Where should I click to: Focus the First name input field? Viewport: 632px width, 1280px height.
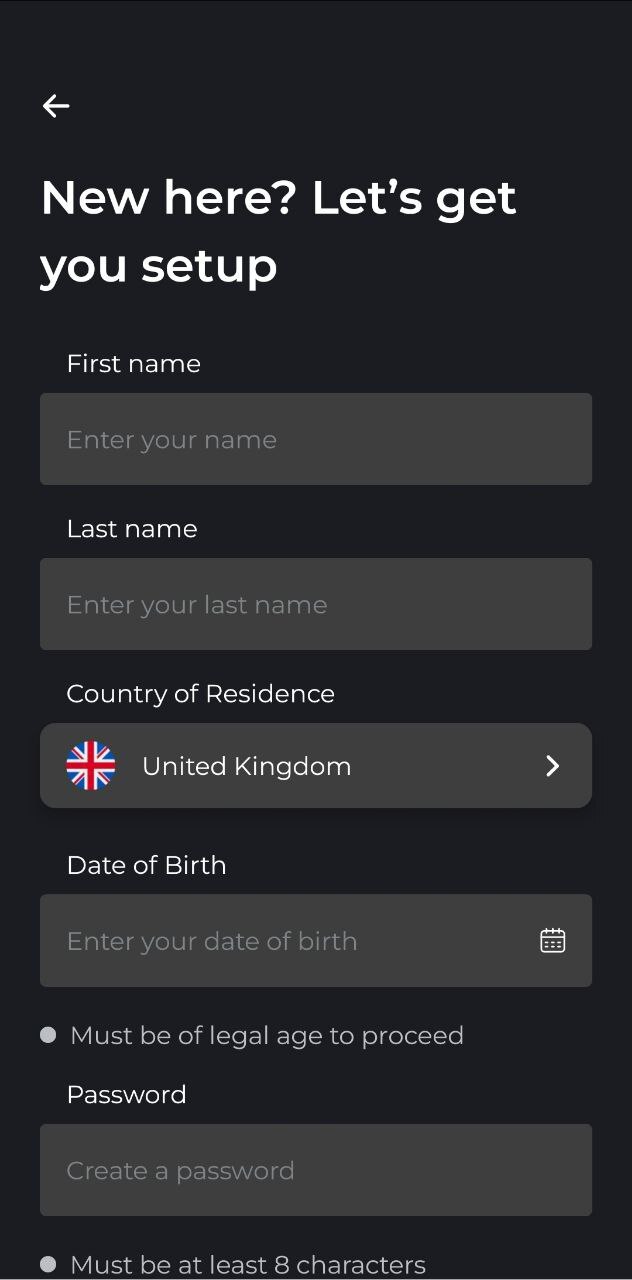316,439
